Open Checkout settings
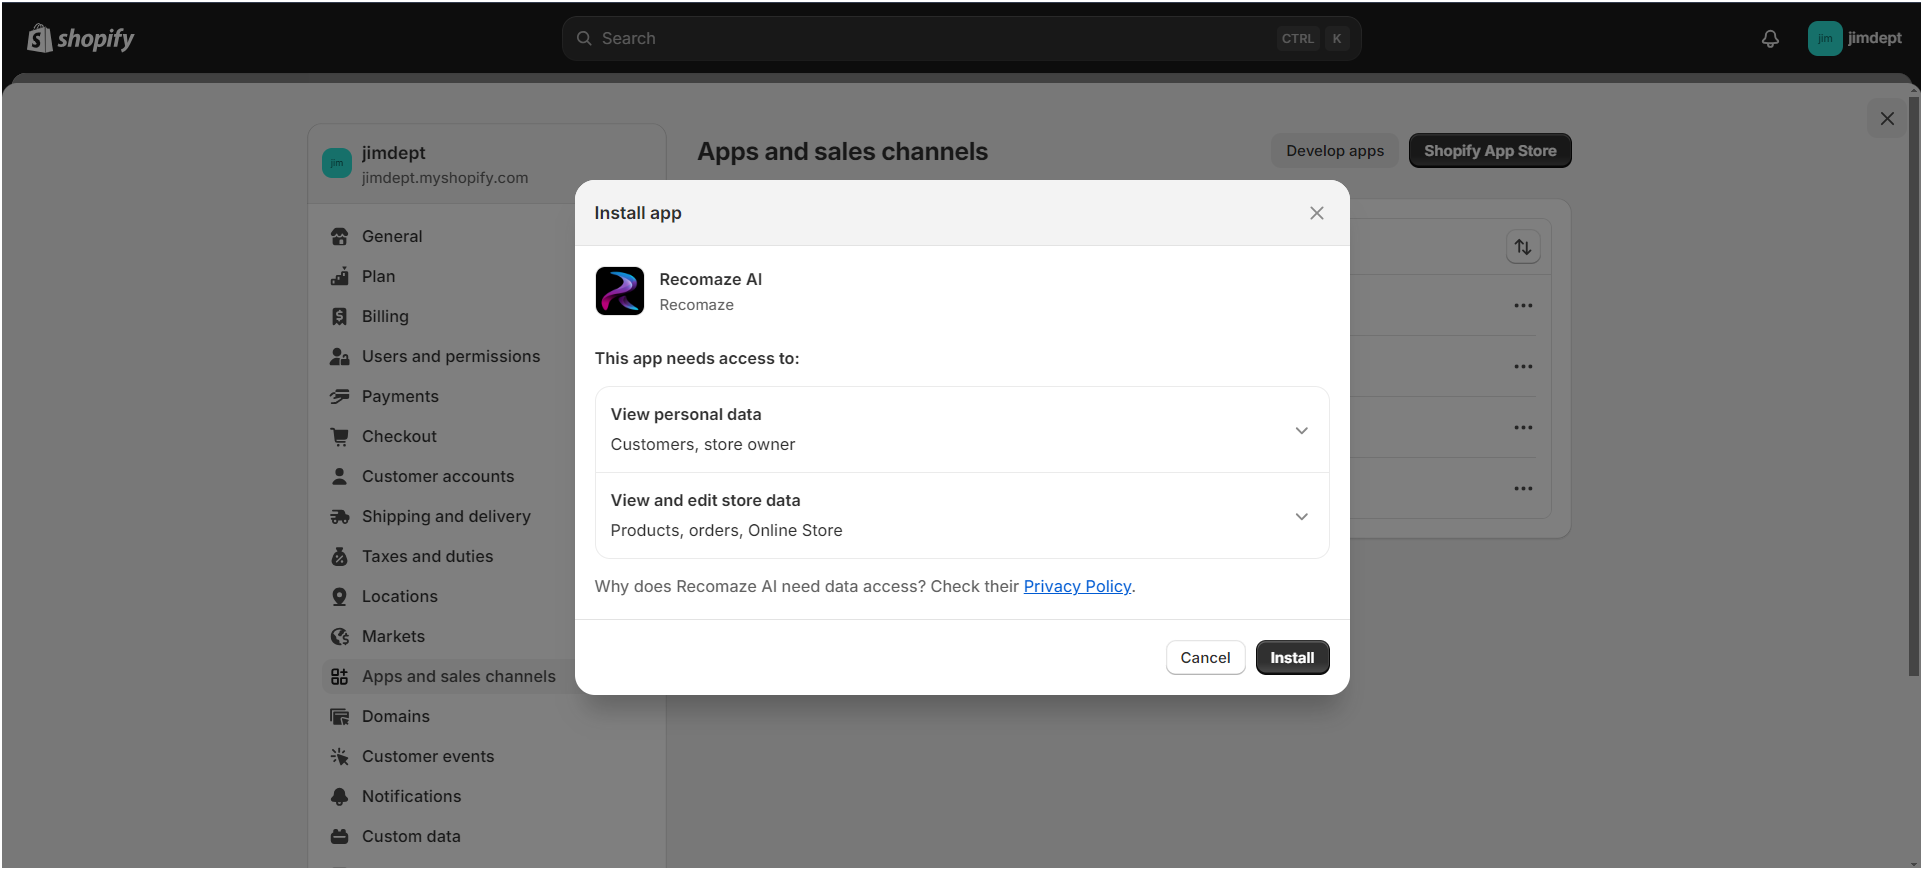Screen dimensions: 1923x870 click(399, 436)
